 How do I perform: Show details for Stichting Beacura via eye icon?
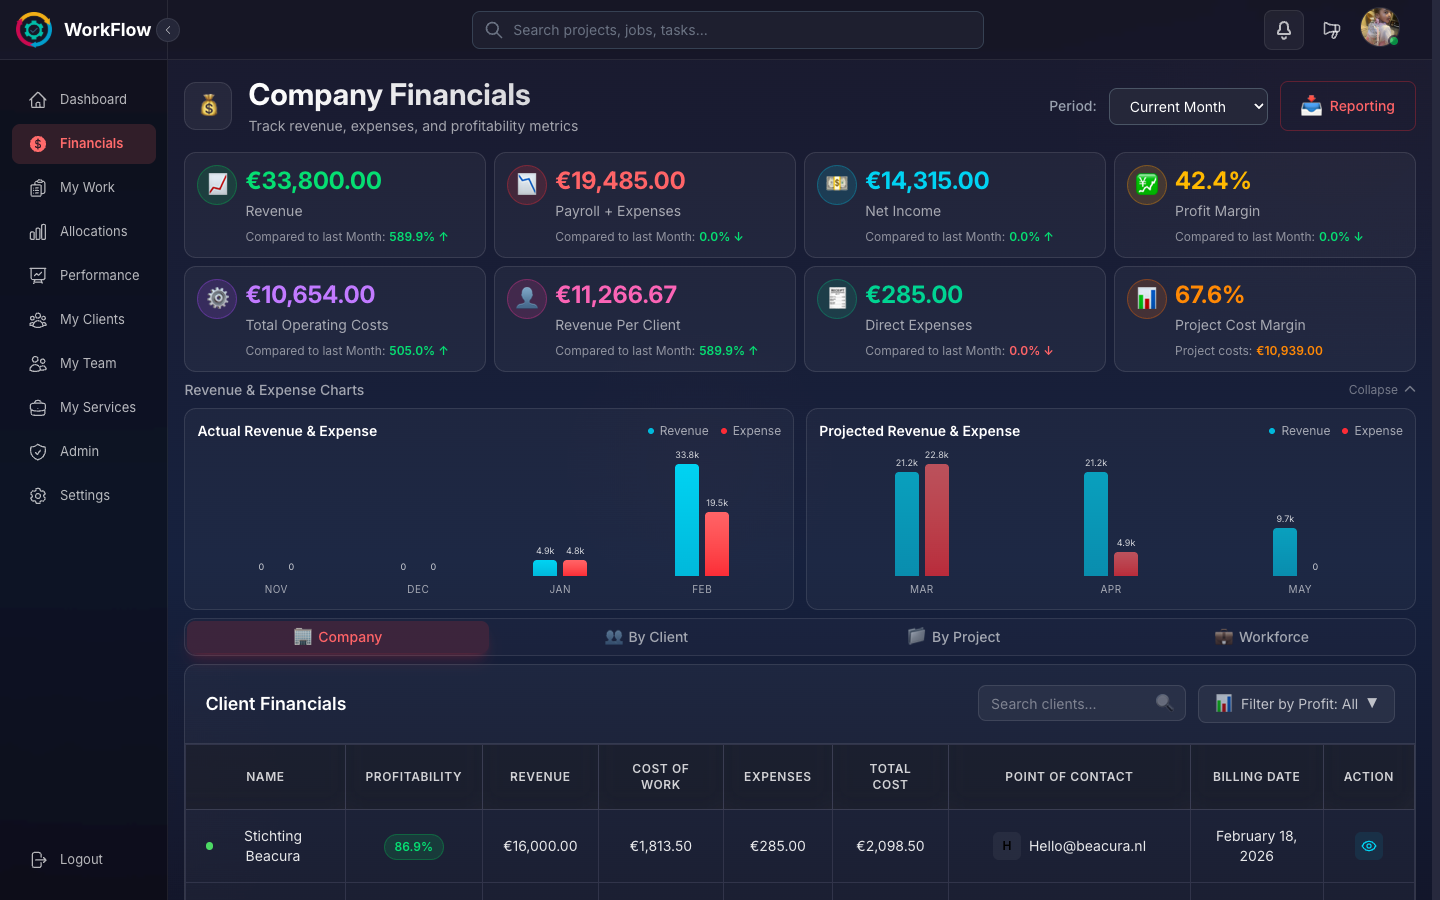(x=1369, y=846)
